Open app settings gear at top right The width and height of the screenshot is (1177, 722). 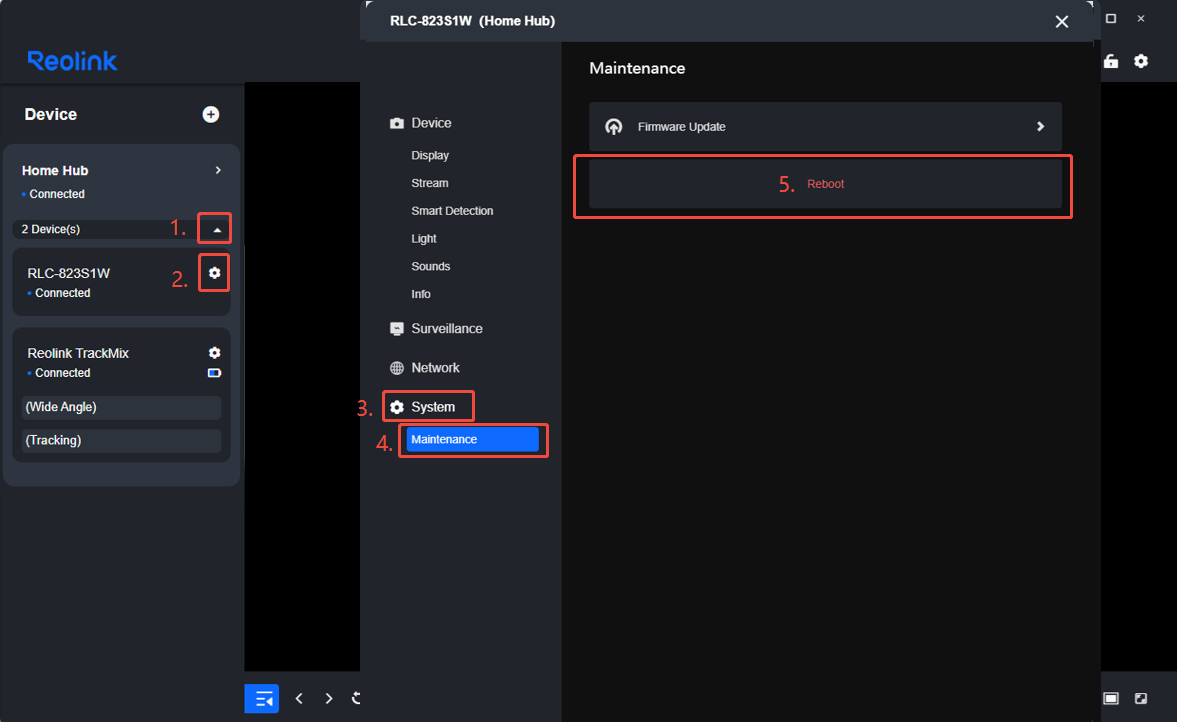(x=1141, y=62)
